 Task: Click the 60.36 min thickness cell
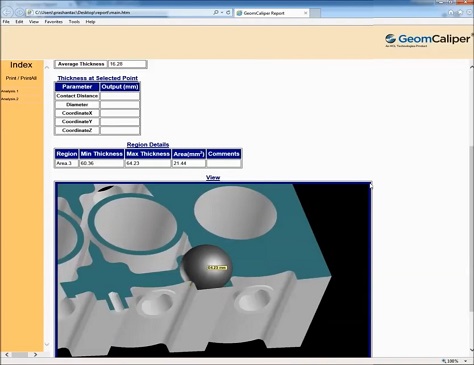102,163
